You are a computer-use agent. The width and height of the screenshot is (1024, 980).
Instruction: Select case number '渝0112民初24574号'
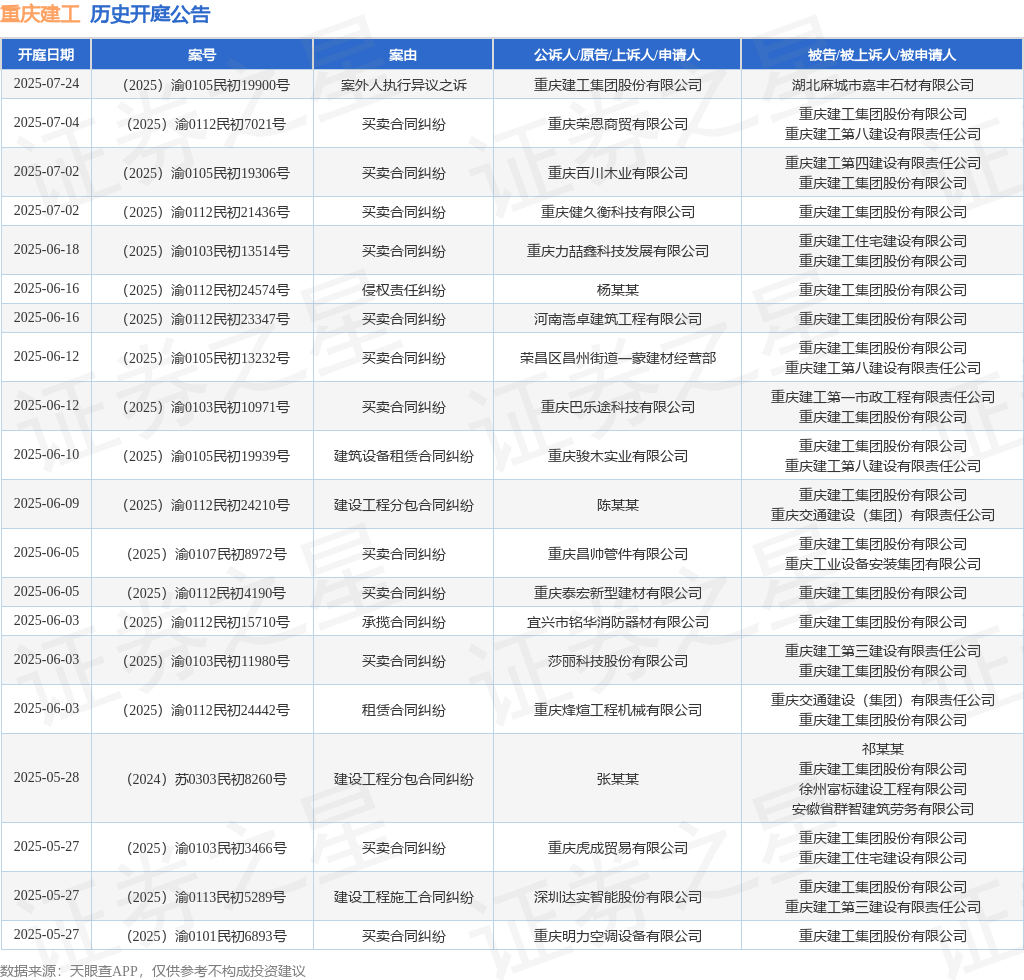pyautogui.click(x=230, y=290)
